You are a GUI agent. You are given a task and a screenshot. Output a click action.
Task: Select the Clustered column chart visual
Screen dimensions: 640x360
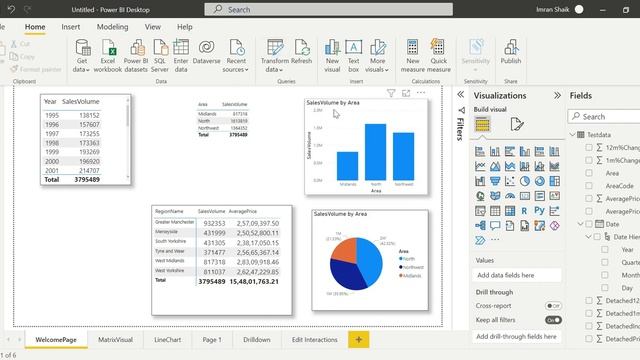point(524,151)
